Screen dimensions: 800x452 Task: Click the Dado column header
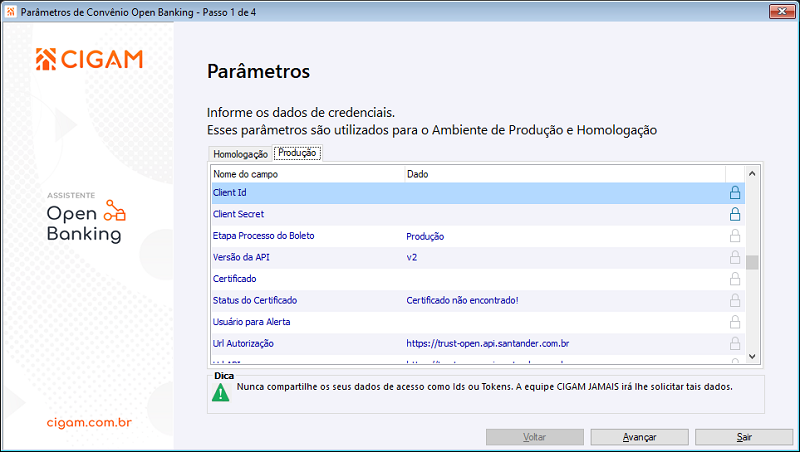click(x=565, y=174)
